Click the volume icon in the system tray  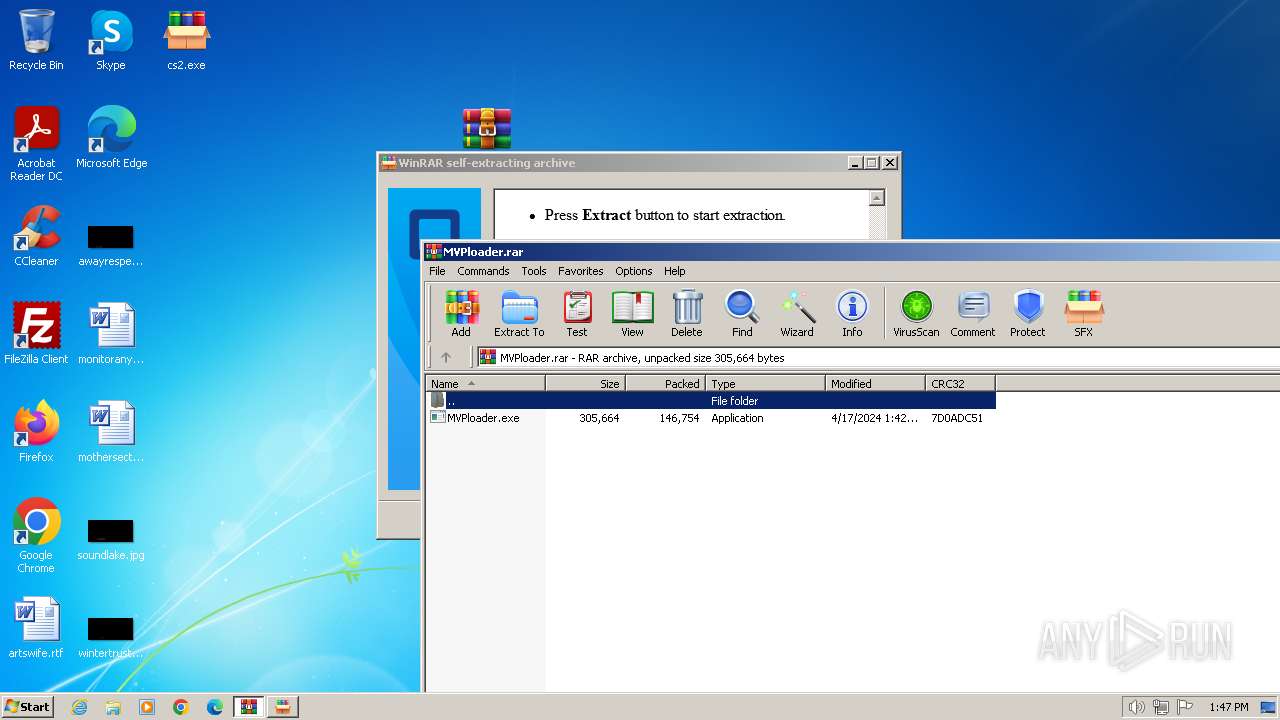point(1136,707)
